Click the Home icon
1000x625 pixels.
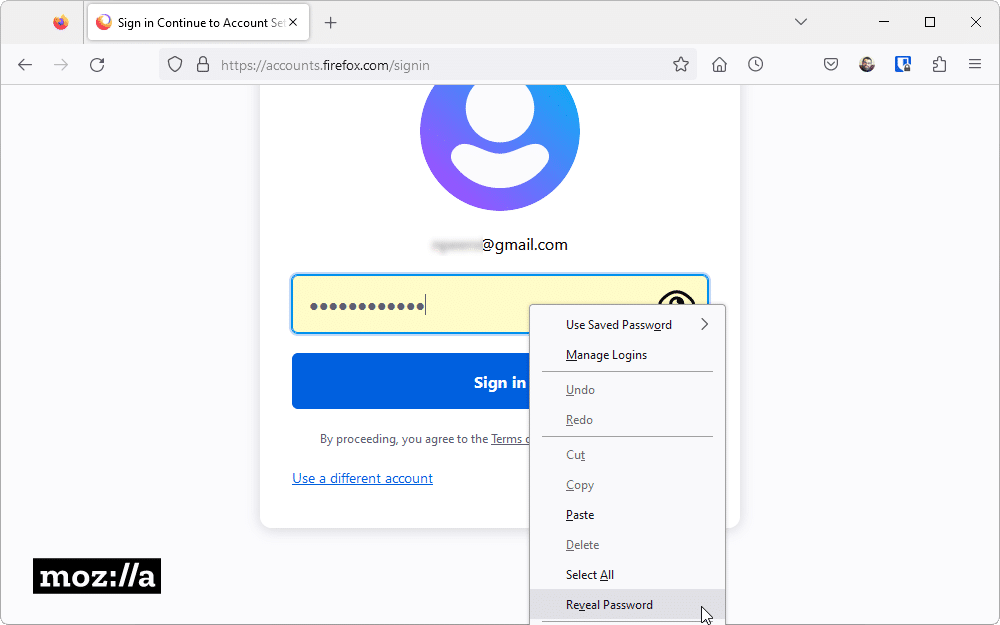coord(719,64)
